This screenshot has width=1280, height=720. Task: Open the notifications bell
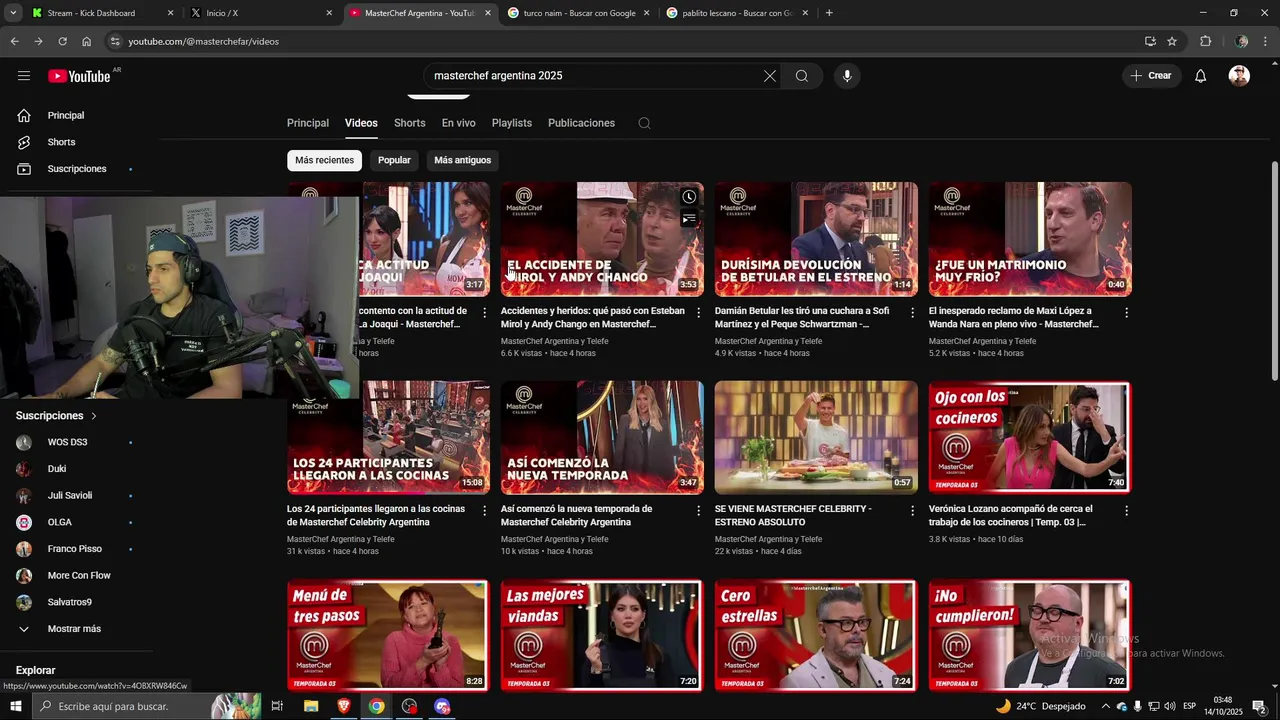coord(1200,76)
